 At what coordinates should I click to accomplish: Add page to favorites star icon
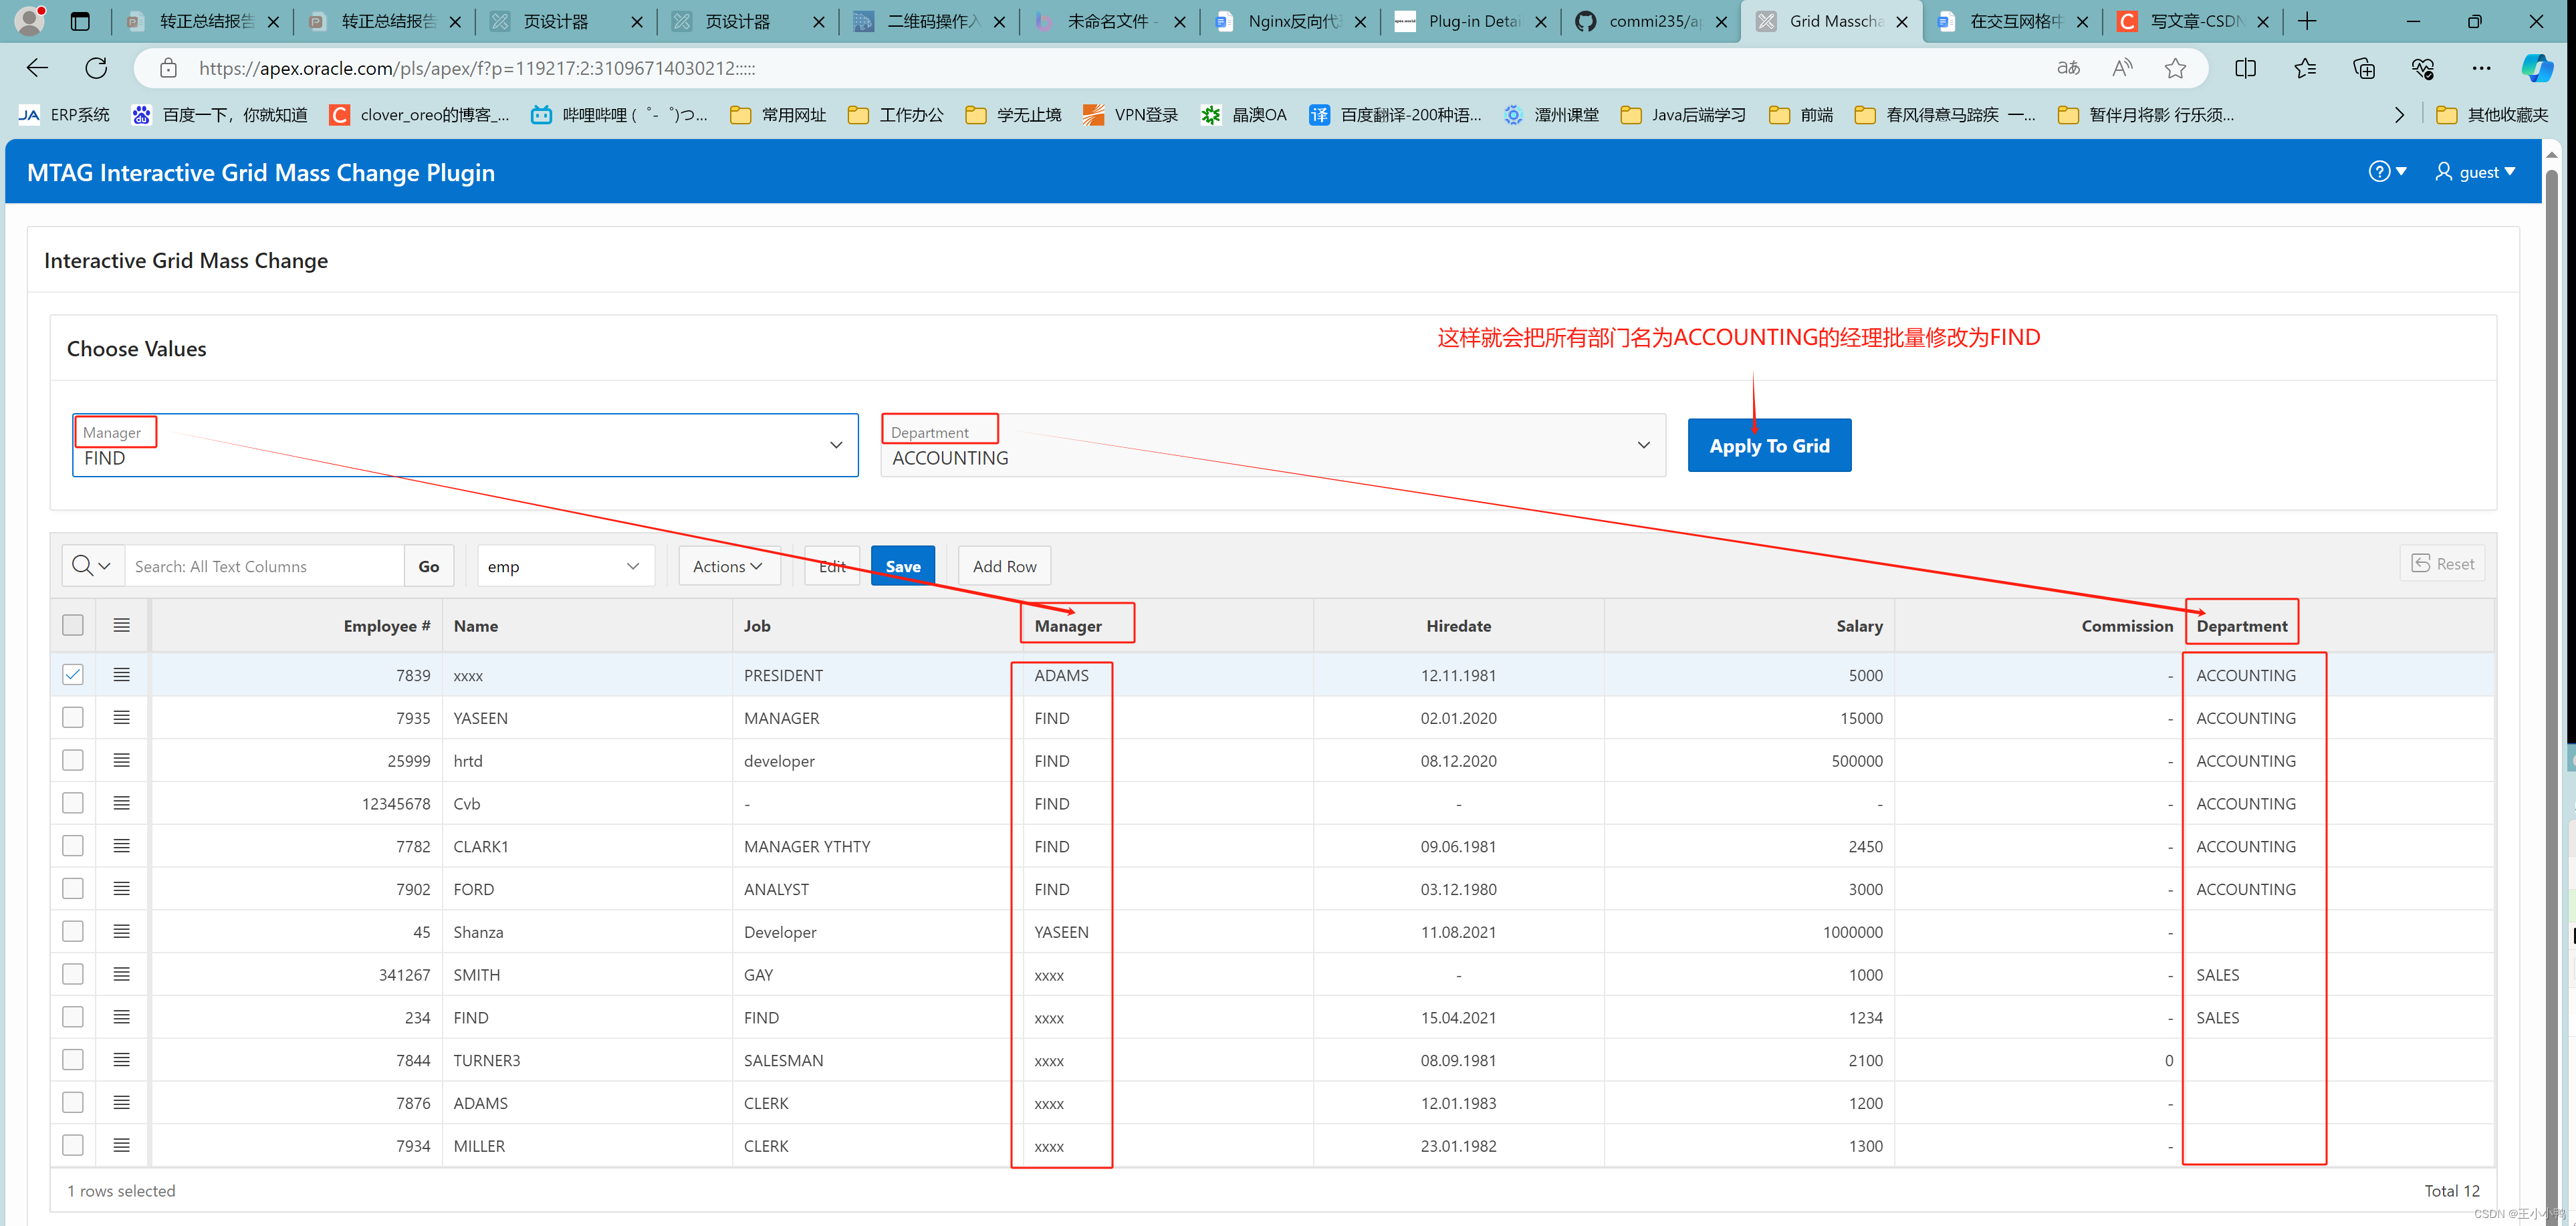click(2175, 68)
